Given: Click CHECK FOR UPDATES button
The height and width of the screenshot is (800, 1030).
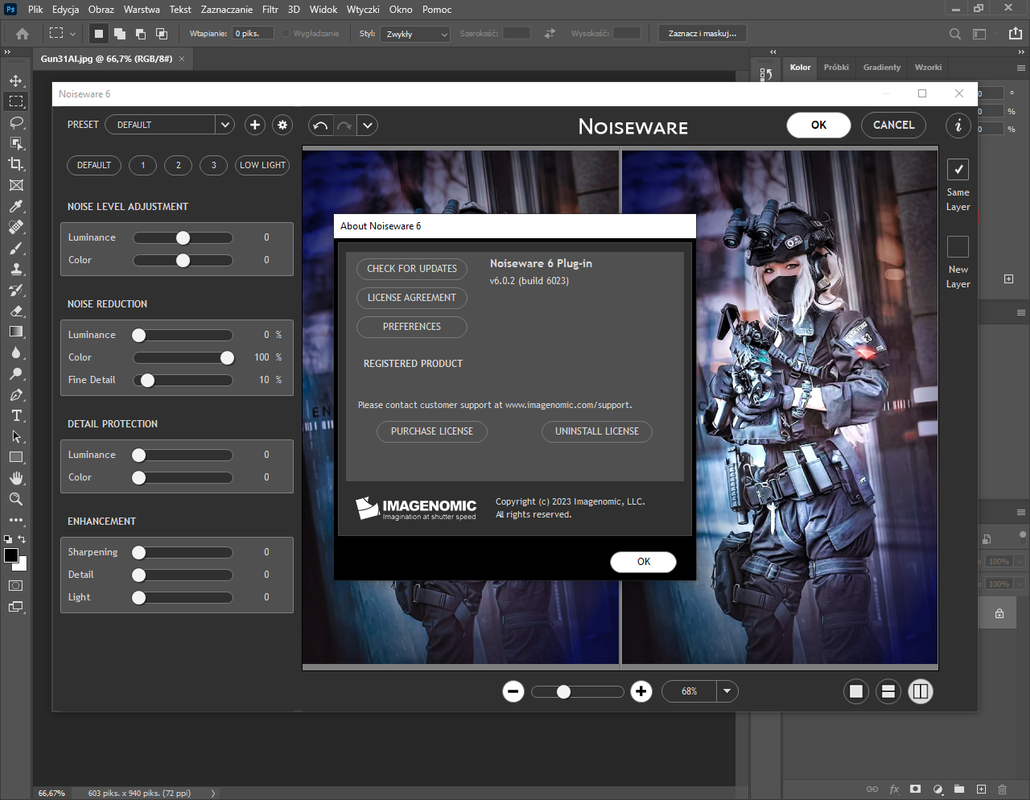Looking at the screenshot, I should [x=412, y=269].
